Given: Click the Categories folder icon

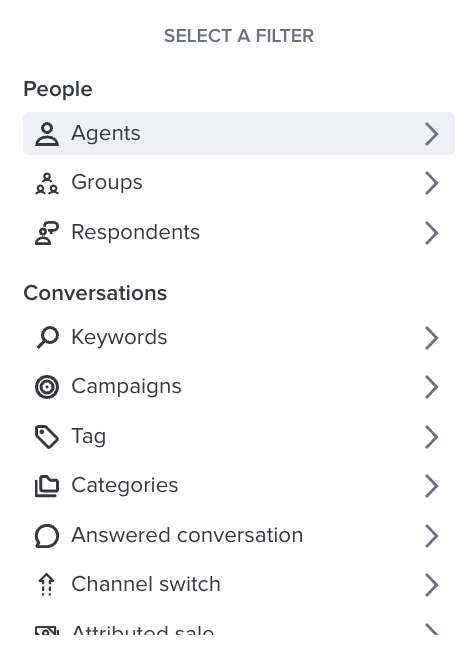Looking at the screenshot, I should (x=47, y=486).
